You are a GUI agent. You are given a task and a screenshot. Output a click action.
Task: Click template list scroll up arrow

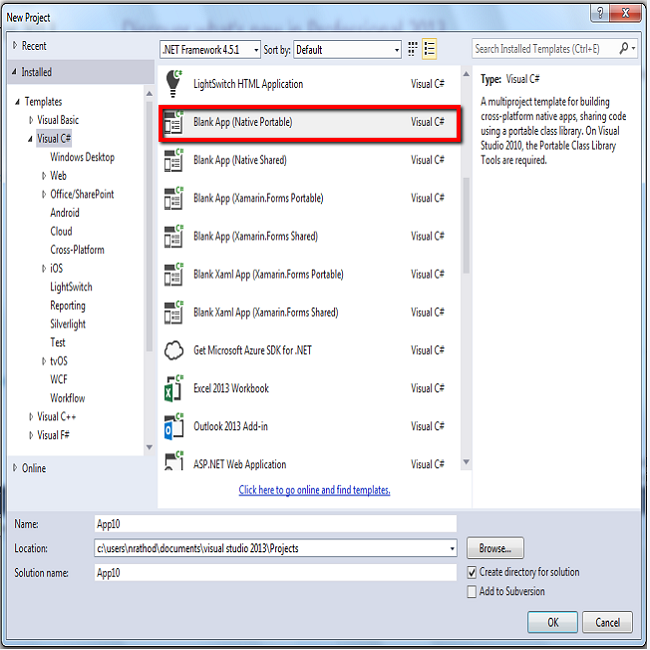coord(466,74)
